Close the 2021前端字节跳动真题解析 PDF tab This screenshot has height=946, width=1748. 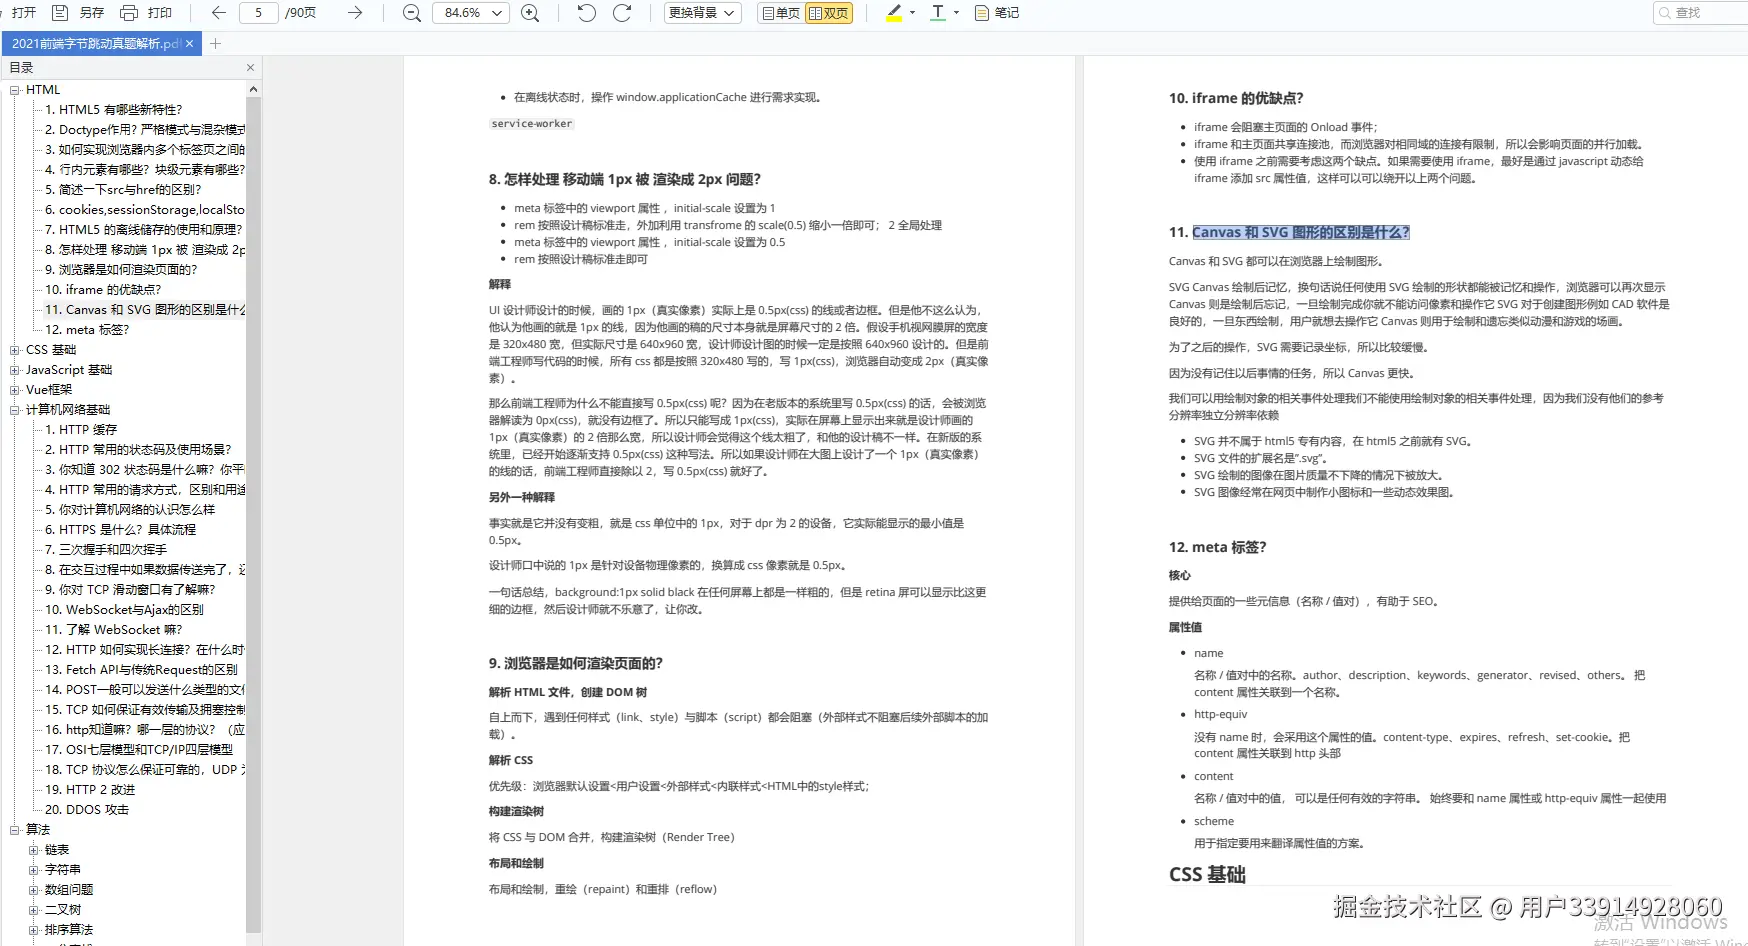tap(190, 44)
